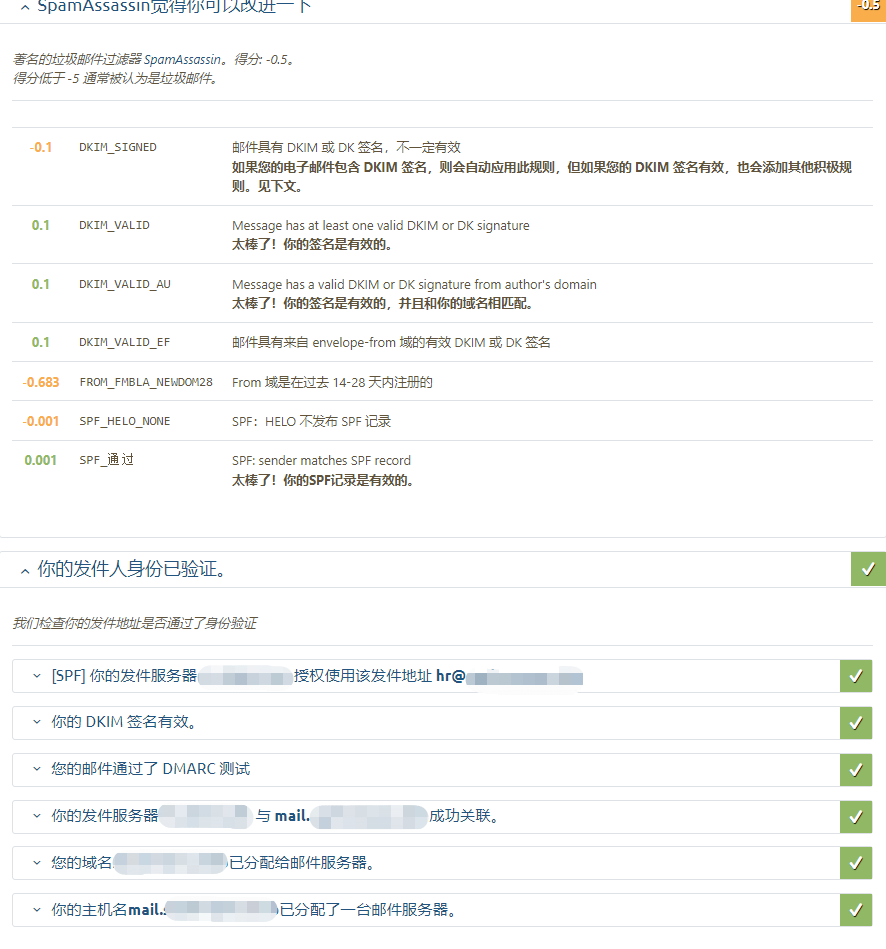886x949 pixels.
Task: Expand the 你的主机名mail row chevron
Action: click(x=37, y=910)
